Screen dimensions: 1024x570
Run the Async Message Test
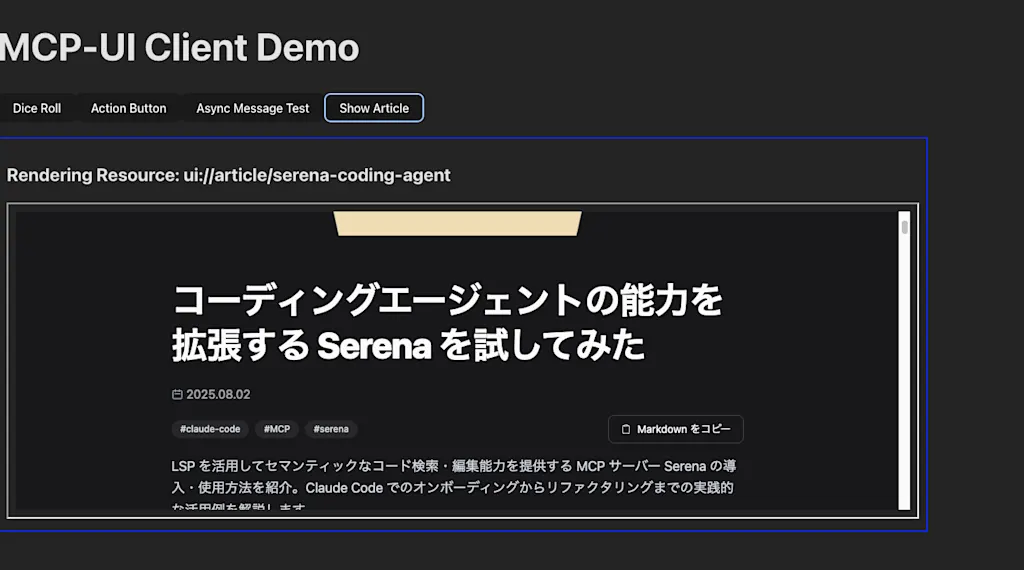pos(253,108)
